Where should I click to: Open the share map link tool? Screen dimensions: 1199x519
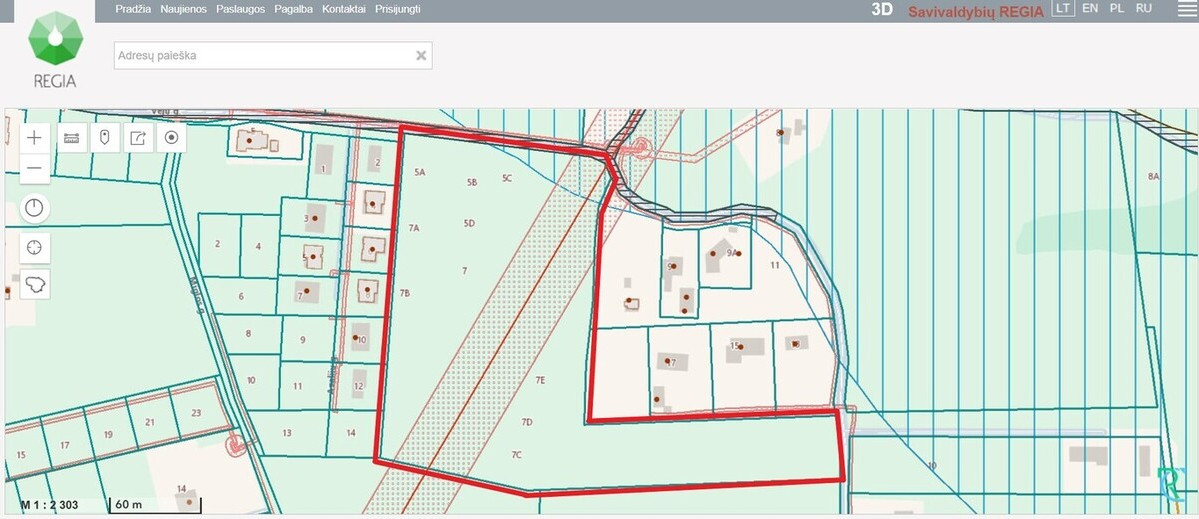point(138,138)
